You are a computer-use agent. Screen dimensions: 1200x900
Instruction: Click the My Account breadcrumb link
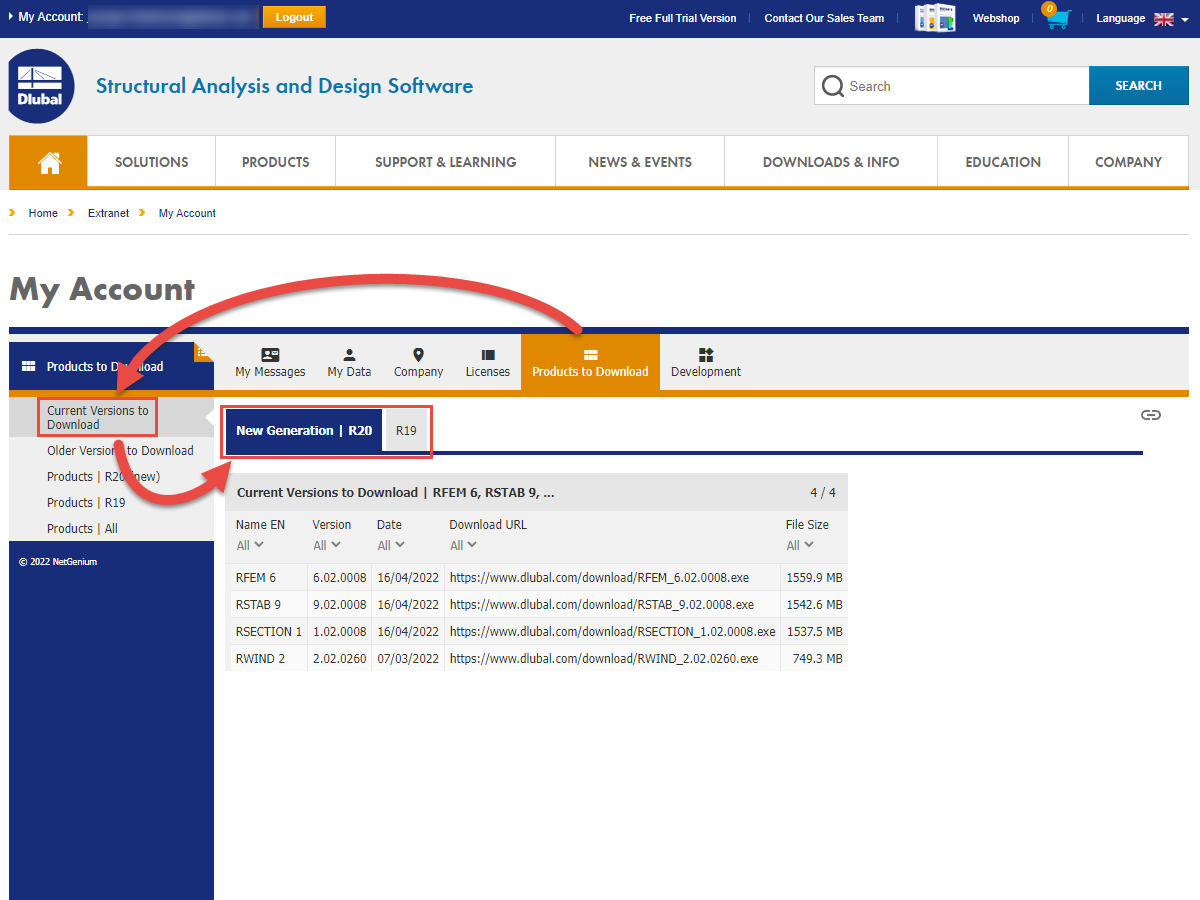click(x=187, y=213)
